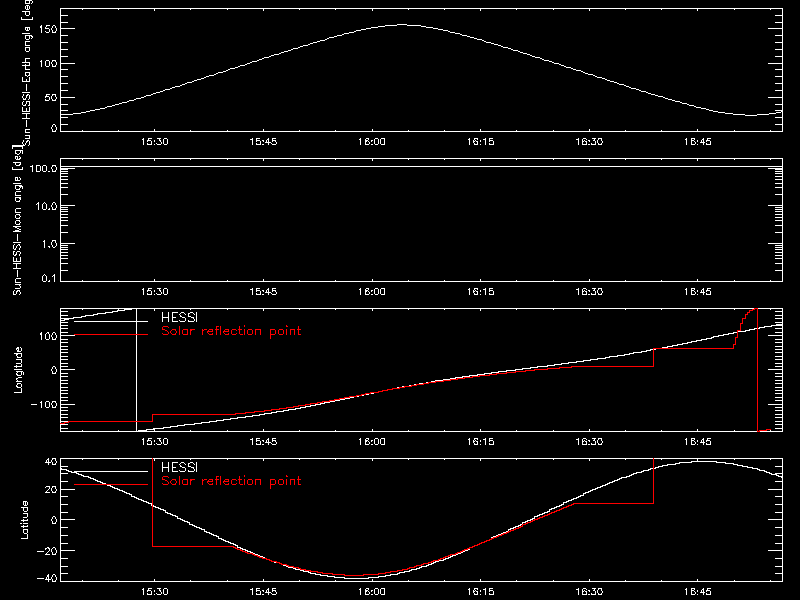Click the 20 tick on Latitude axis
Screen dimensions: 800x600
pyautogui.click(x=51, y=490)
